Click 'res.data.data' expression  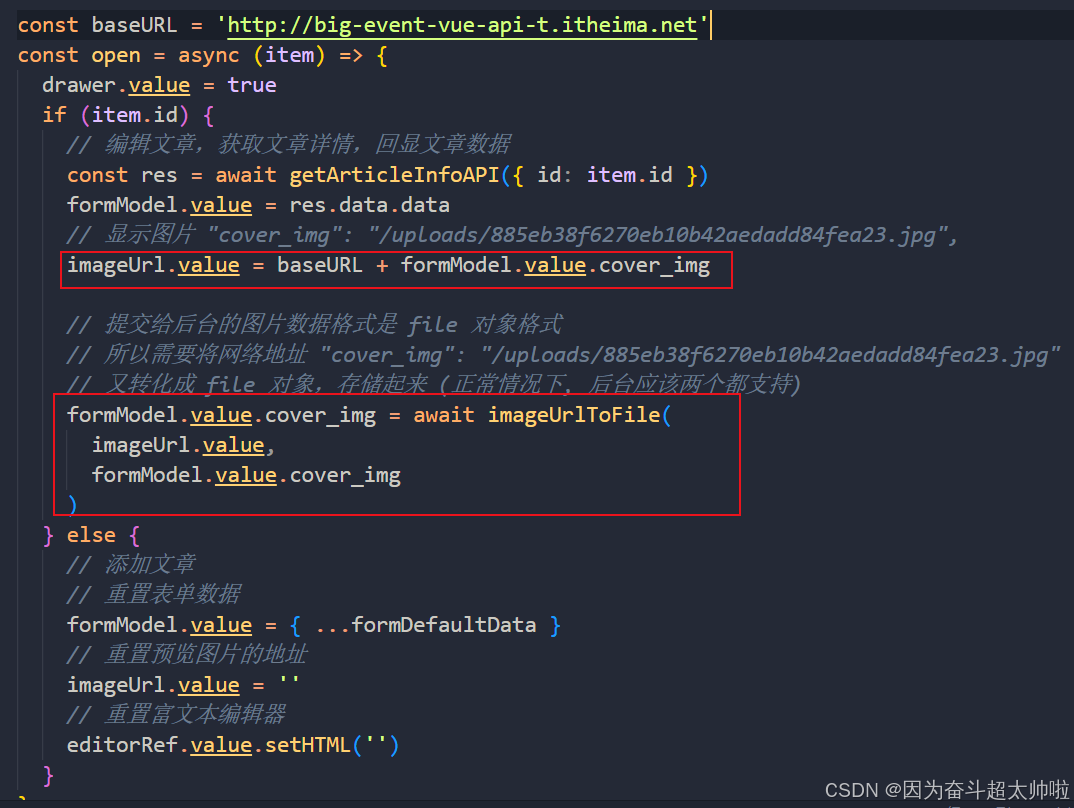coord(369,205)
